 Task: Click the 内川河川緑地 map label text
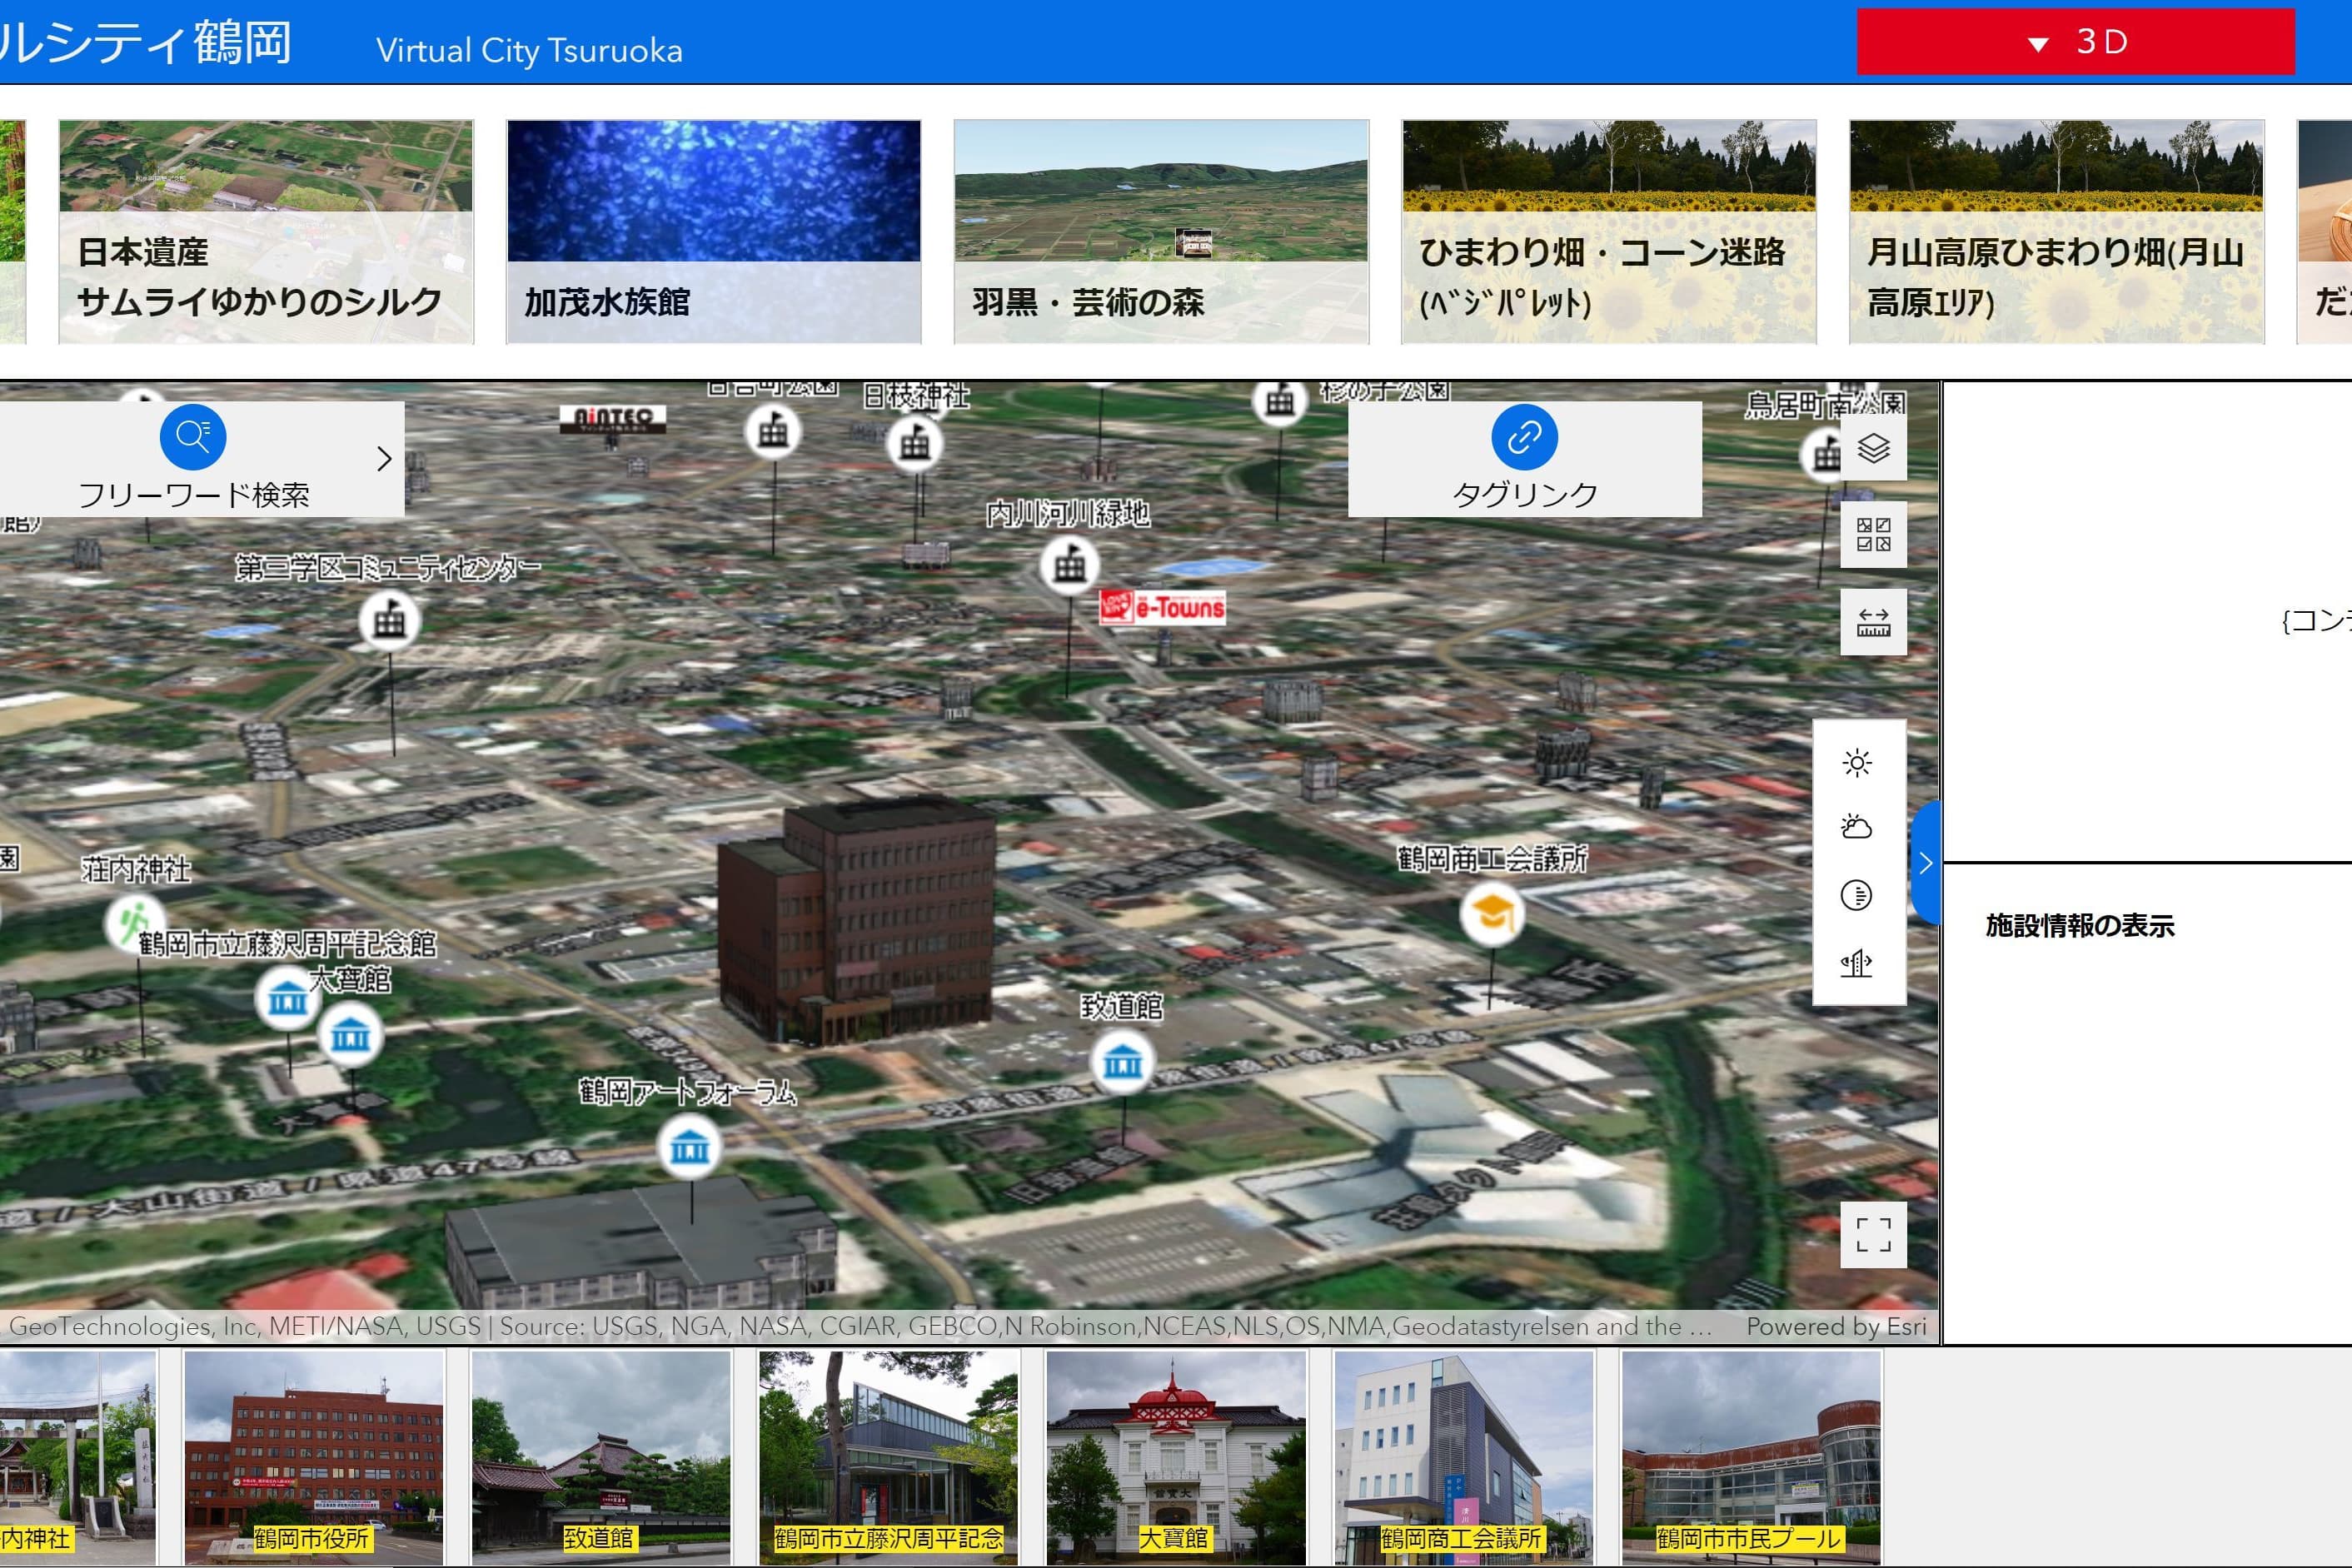1068,514
